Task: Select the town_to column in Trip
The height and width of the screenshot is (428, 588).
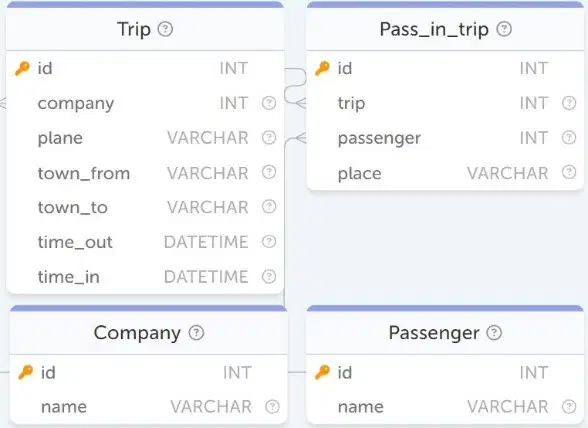Action: coord(145,207)
